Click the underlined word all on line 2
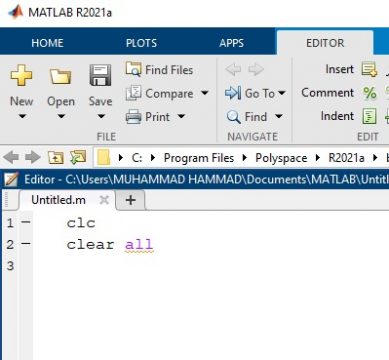The height and width of the screenshot is (360, 389). coord(139,245)
